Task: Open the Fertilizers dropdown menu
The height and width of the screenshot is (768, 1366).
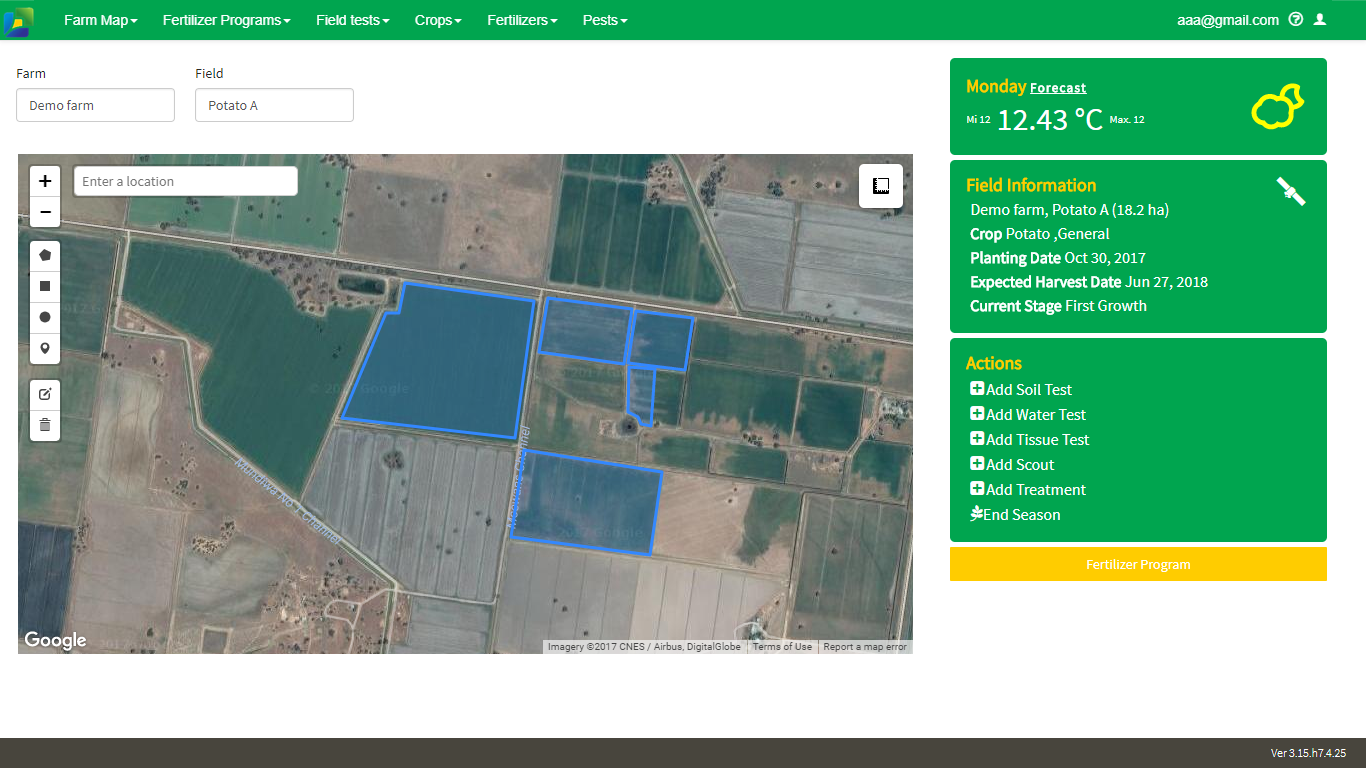Action: (522, 20)
